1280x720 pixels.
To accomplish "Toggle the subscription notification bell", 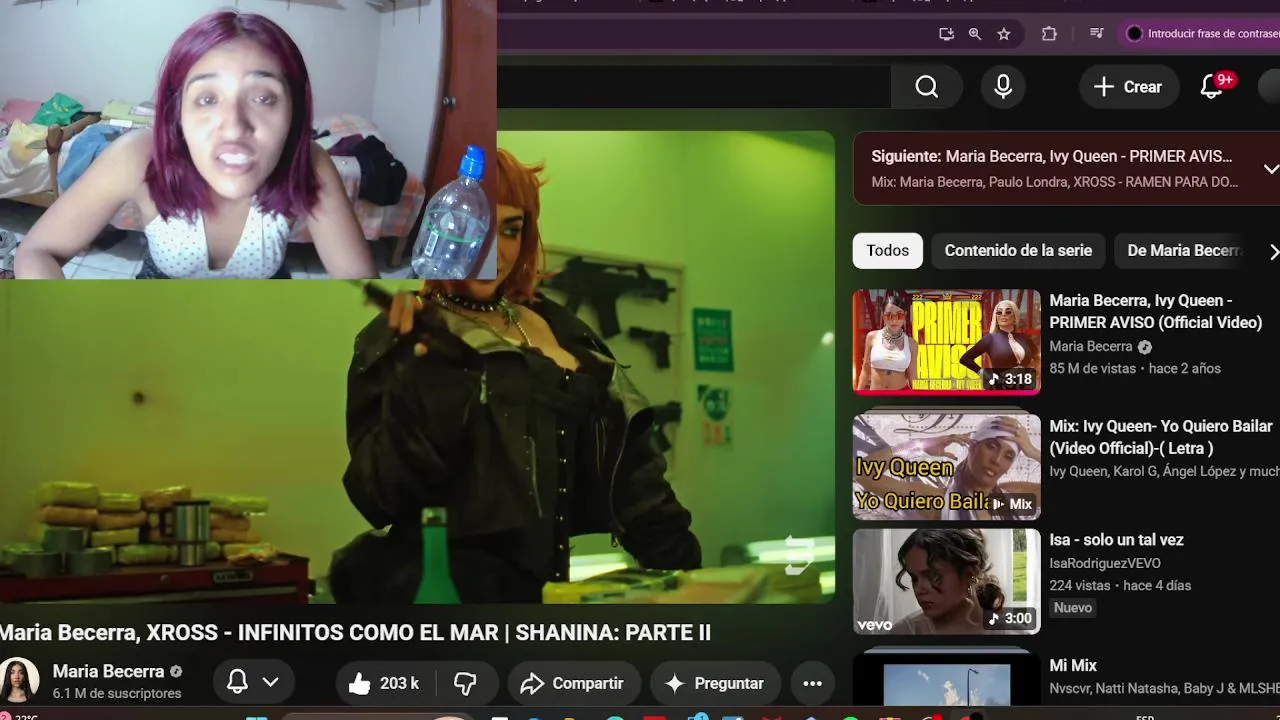I will point(237,683).
